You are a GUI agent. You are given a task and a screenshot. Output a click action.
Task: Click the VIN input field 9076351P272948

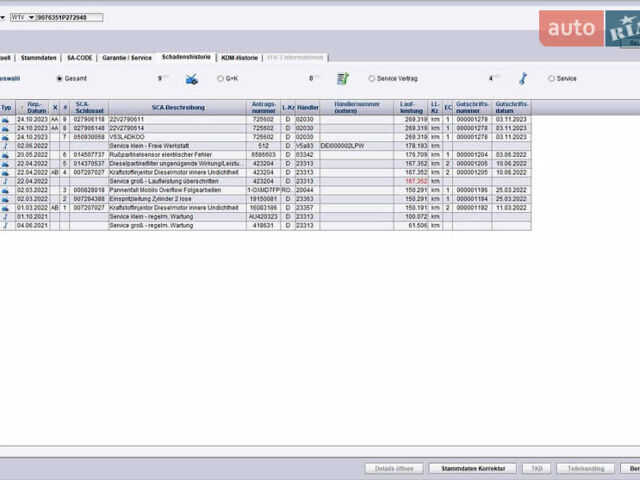pyautogui.click(x=70, y=18)
